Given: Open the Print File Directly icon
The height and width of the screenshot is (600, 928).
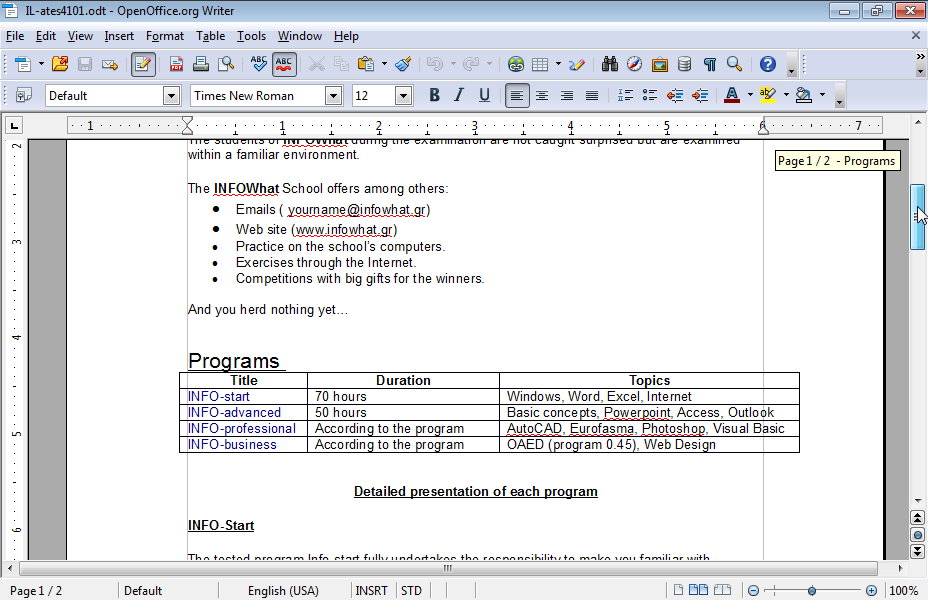Looking at the screenshot, I should [200, 64].
